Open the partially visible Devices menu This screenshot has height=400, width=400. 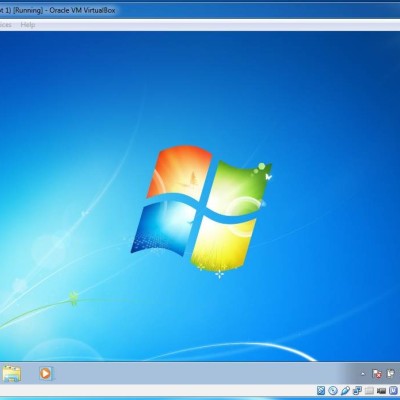click(x=6, y=25)
